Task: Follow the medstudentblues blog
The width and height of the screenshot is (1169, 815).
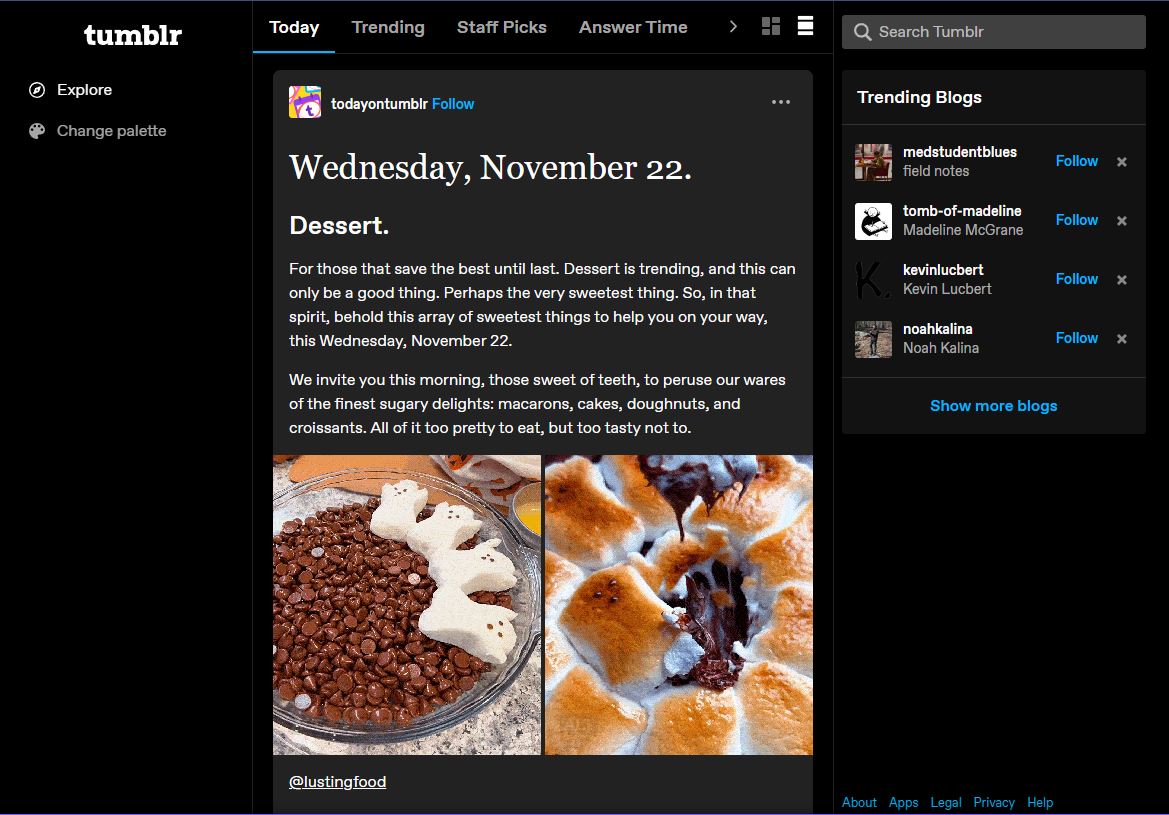Action: (1075, 161)
